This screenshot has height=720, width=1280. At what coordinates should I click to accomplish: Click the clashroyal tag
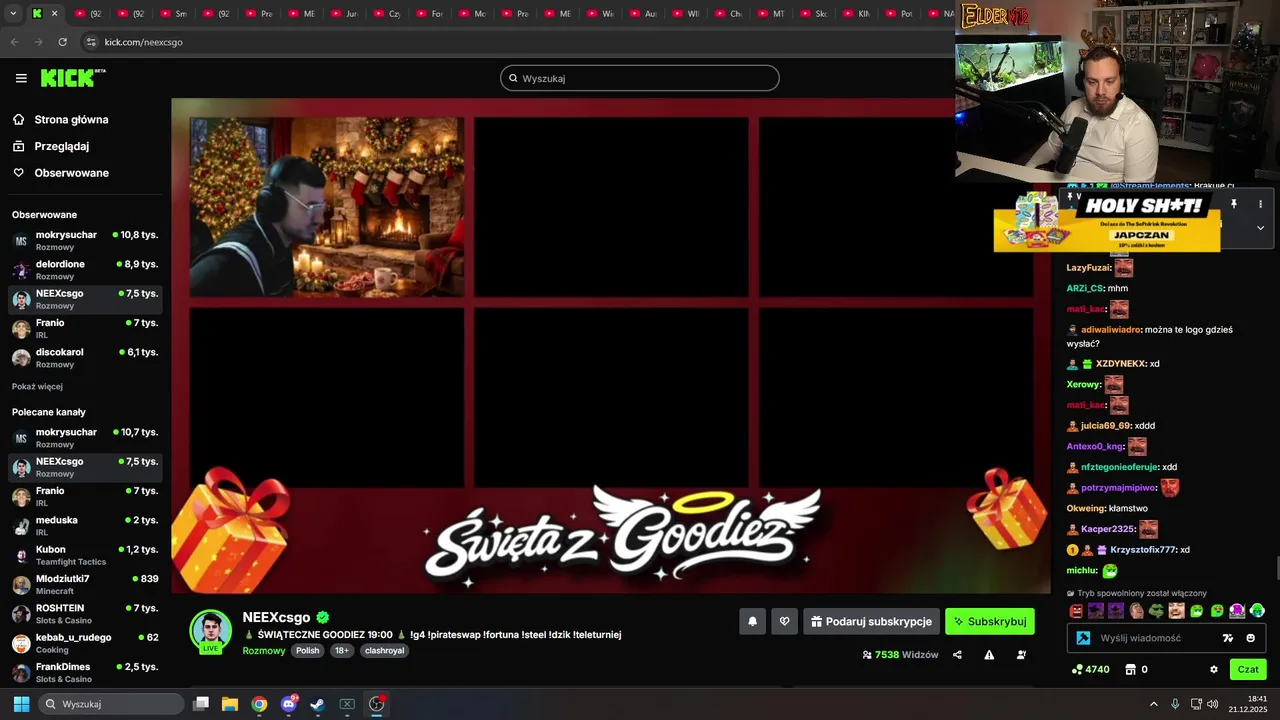pos(384,650)
